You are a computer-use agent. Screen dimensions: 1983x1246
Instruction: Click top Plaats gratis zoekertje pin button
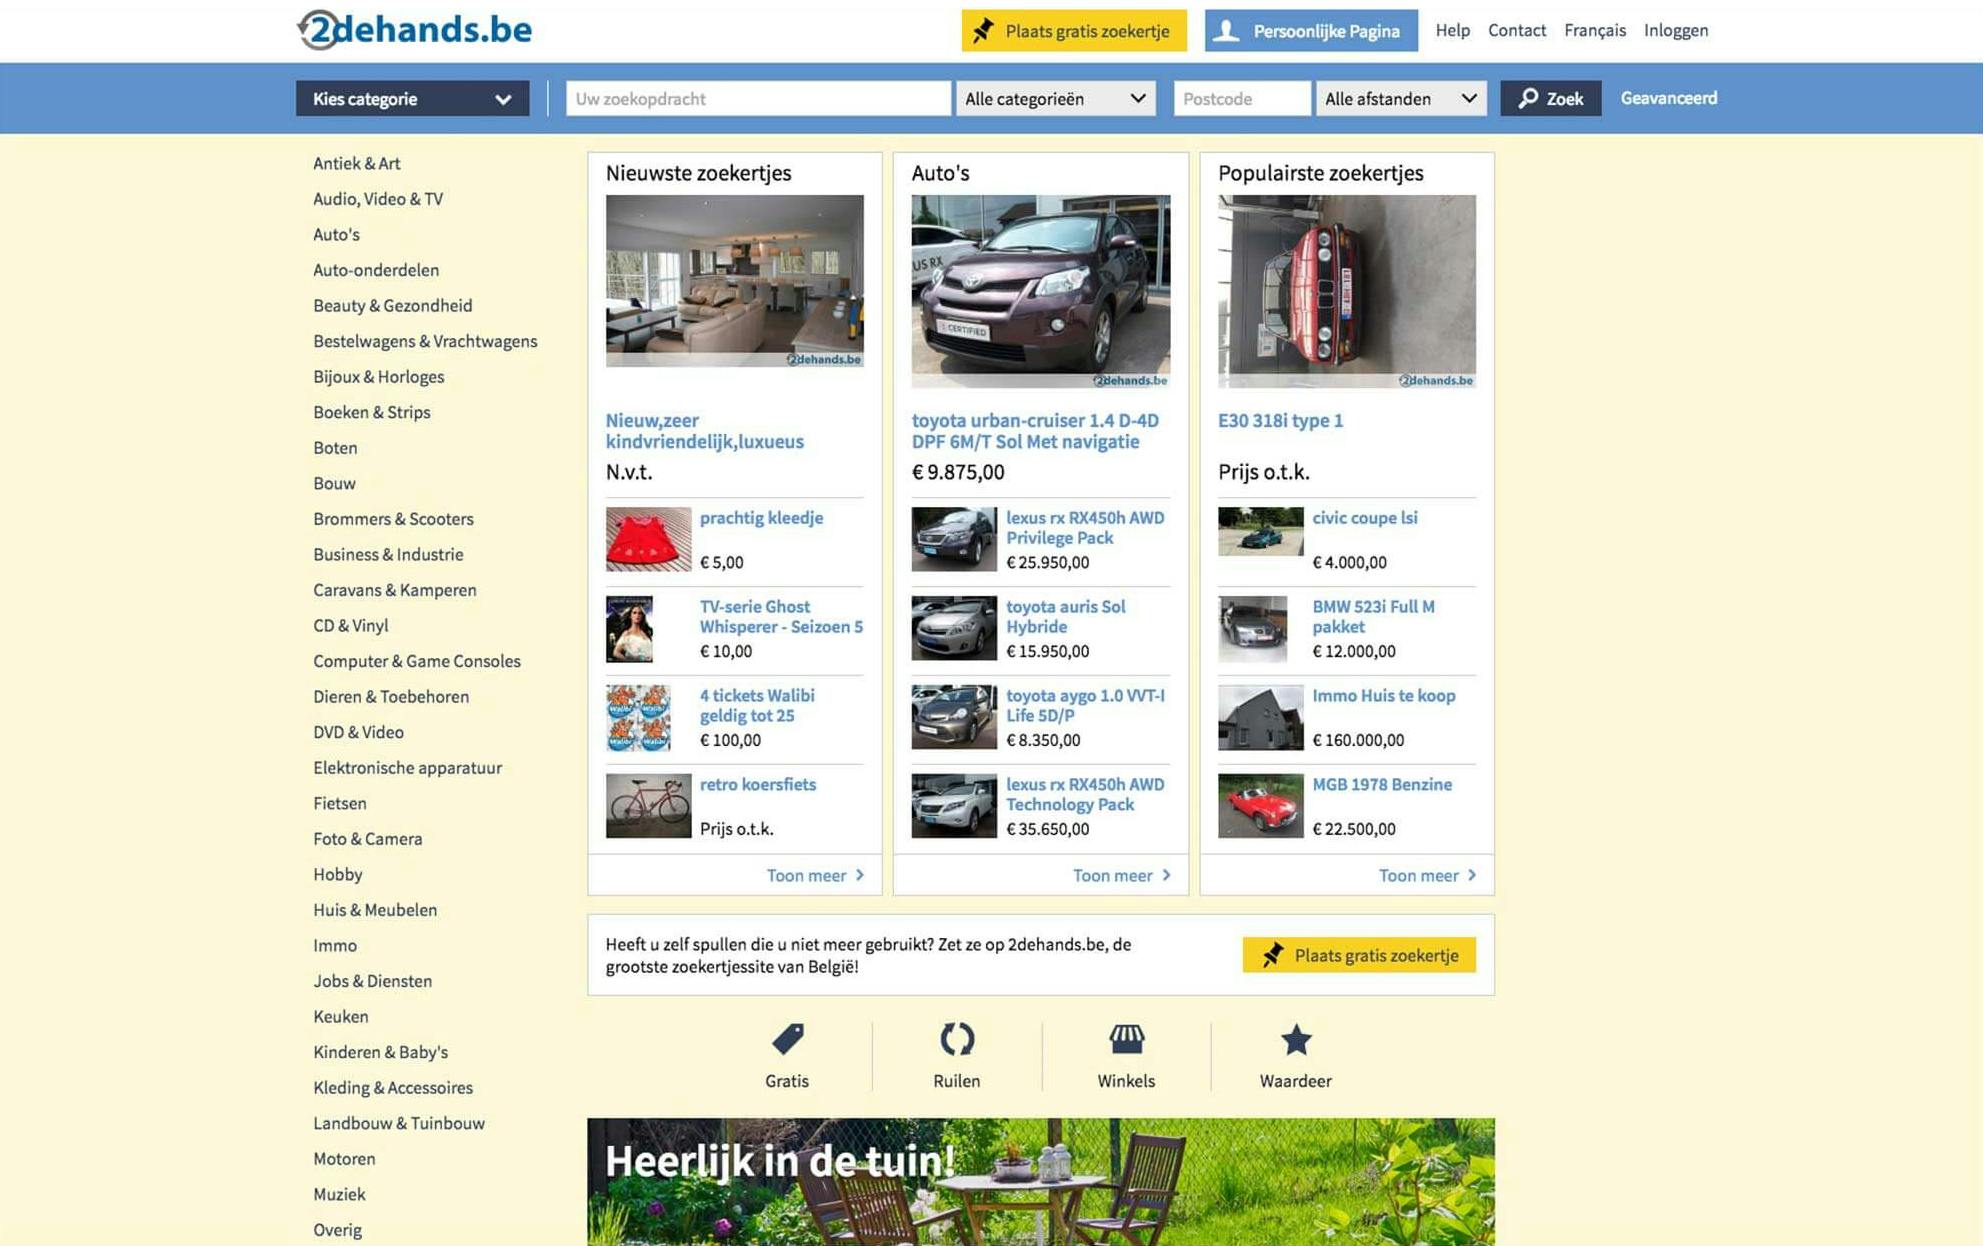[x=1073, y=31]
